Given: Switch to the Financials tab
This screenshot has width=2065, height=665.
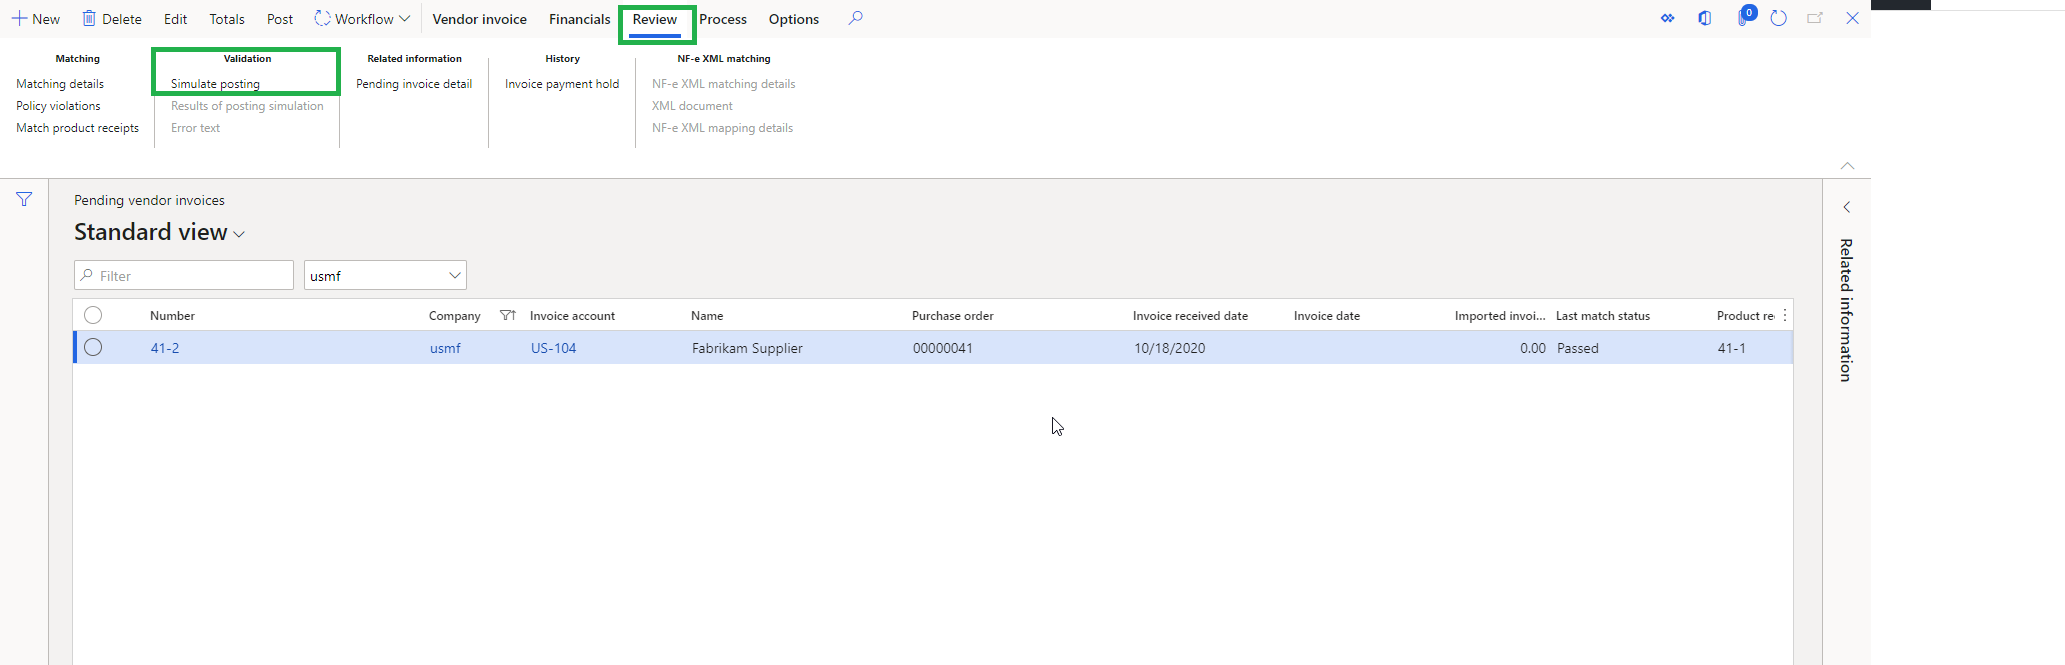Looking at the screenshot, I should click(579, 19).
